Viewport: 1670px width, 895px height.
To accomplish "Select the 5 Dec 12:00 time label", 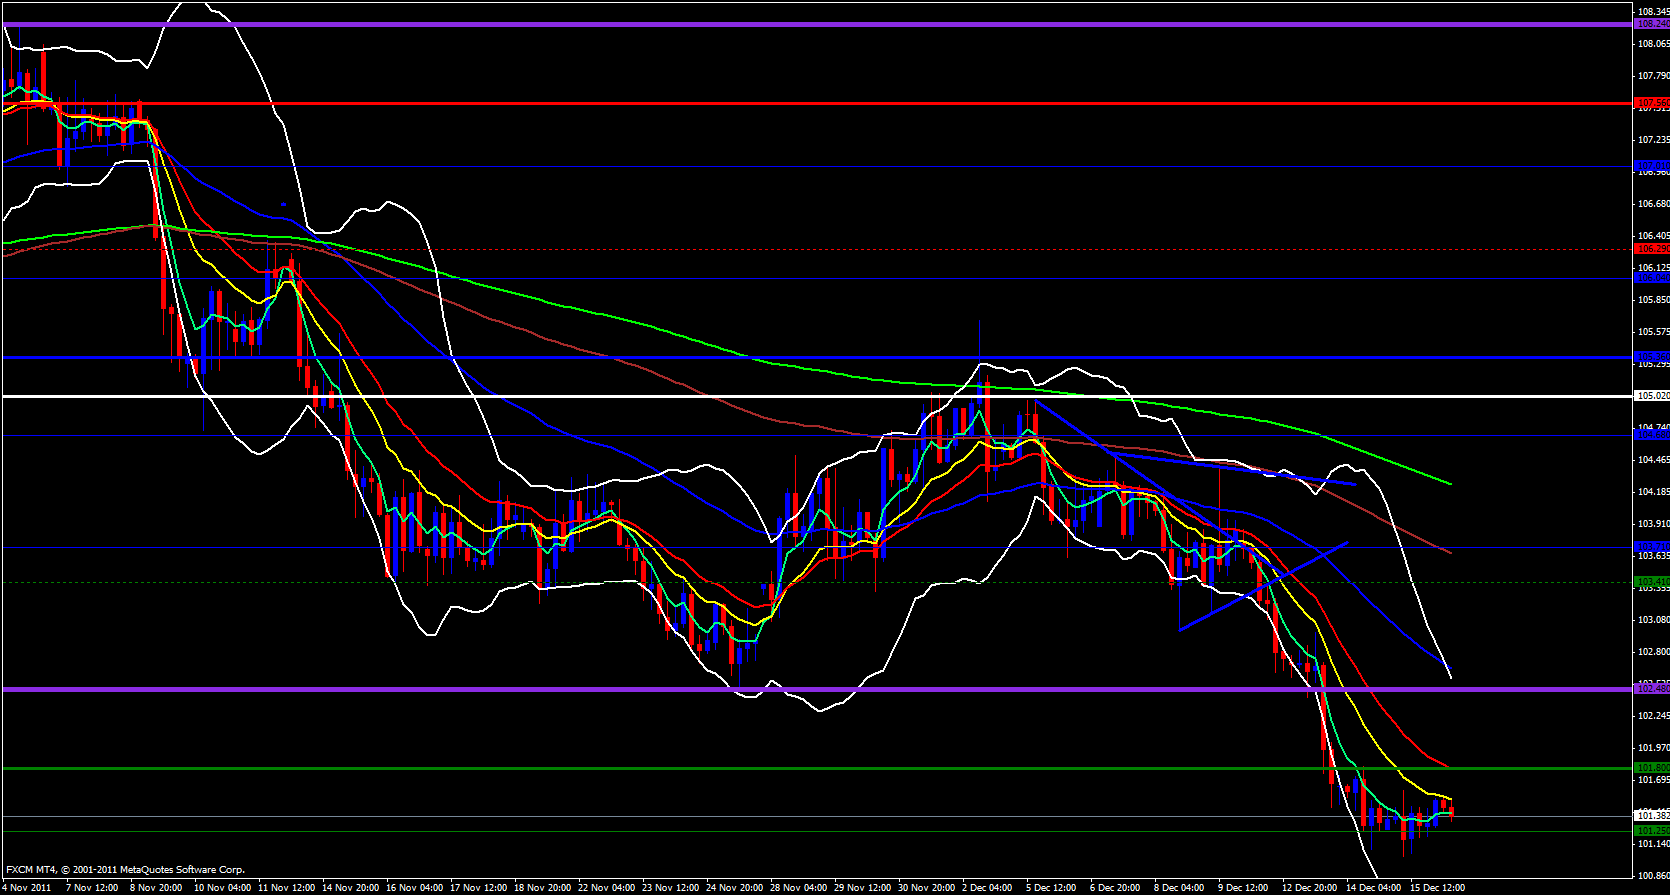I will point(1049,888).
